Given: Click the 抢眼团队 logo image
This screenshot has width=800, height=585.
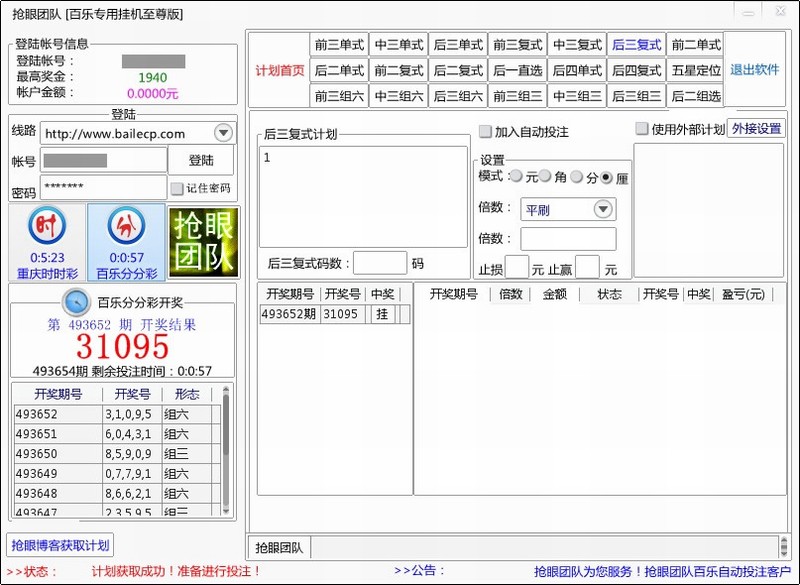Looking at the screenshot, I should pos(204,241).
